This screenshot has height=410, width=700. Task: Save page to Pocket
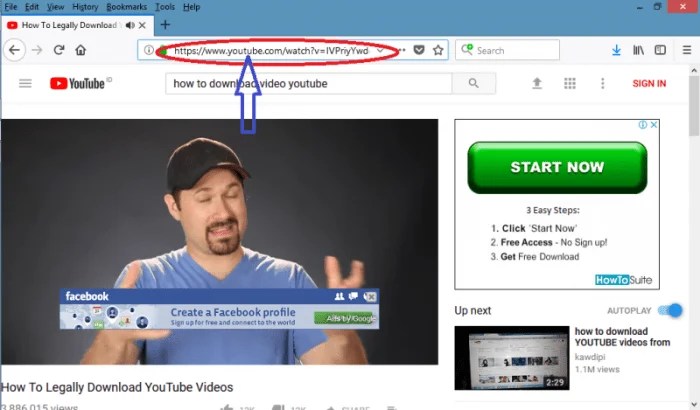[x=419, y=50]
